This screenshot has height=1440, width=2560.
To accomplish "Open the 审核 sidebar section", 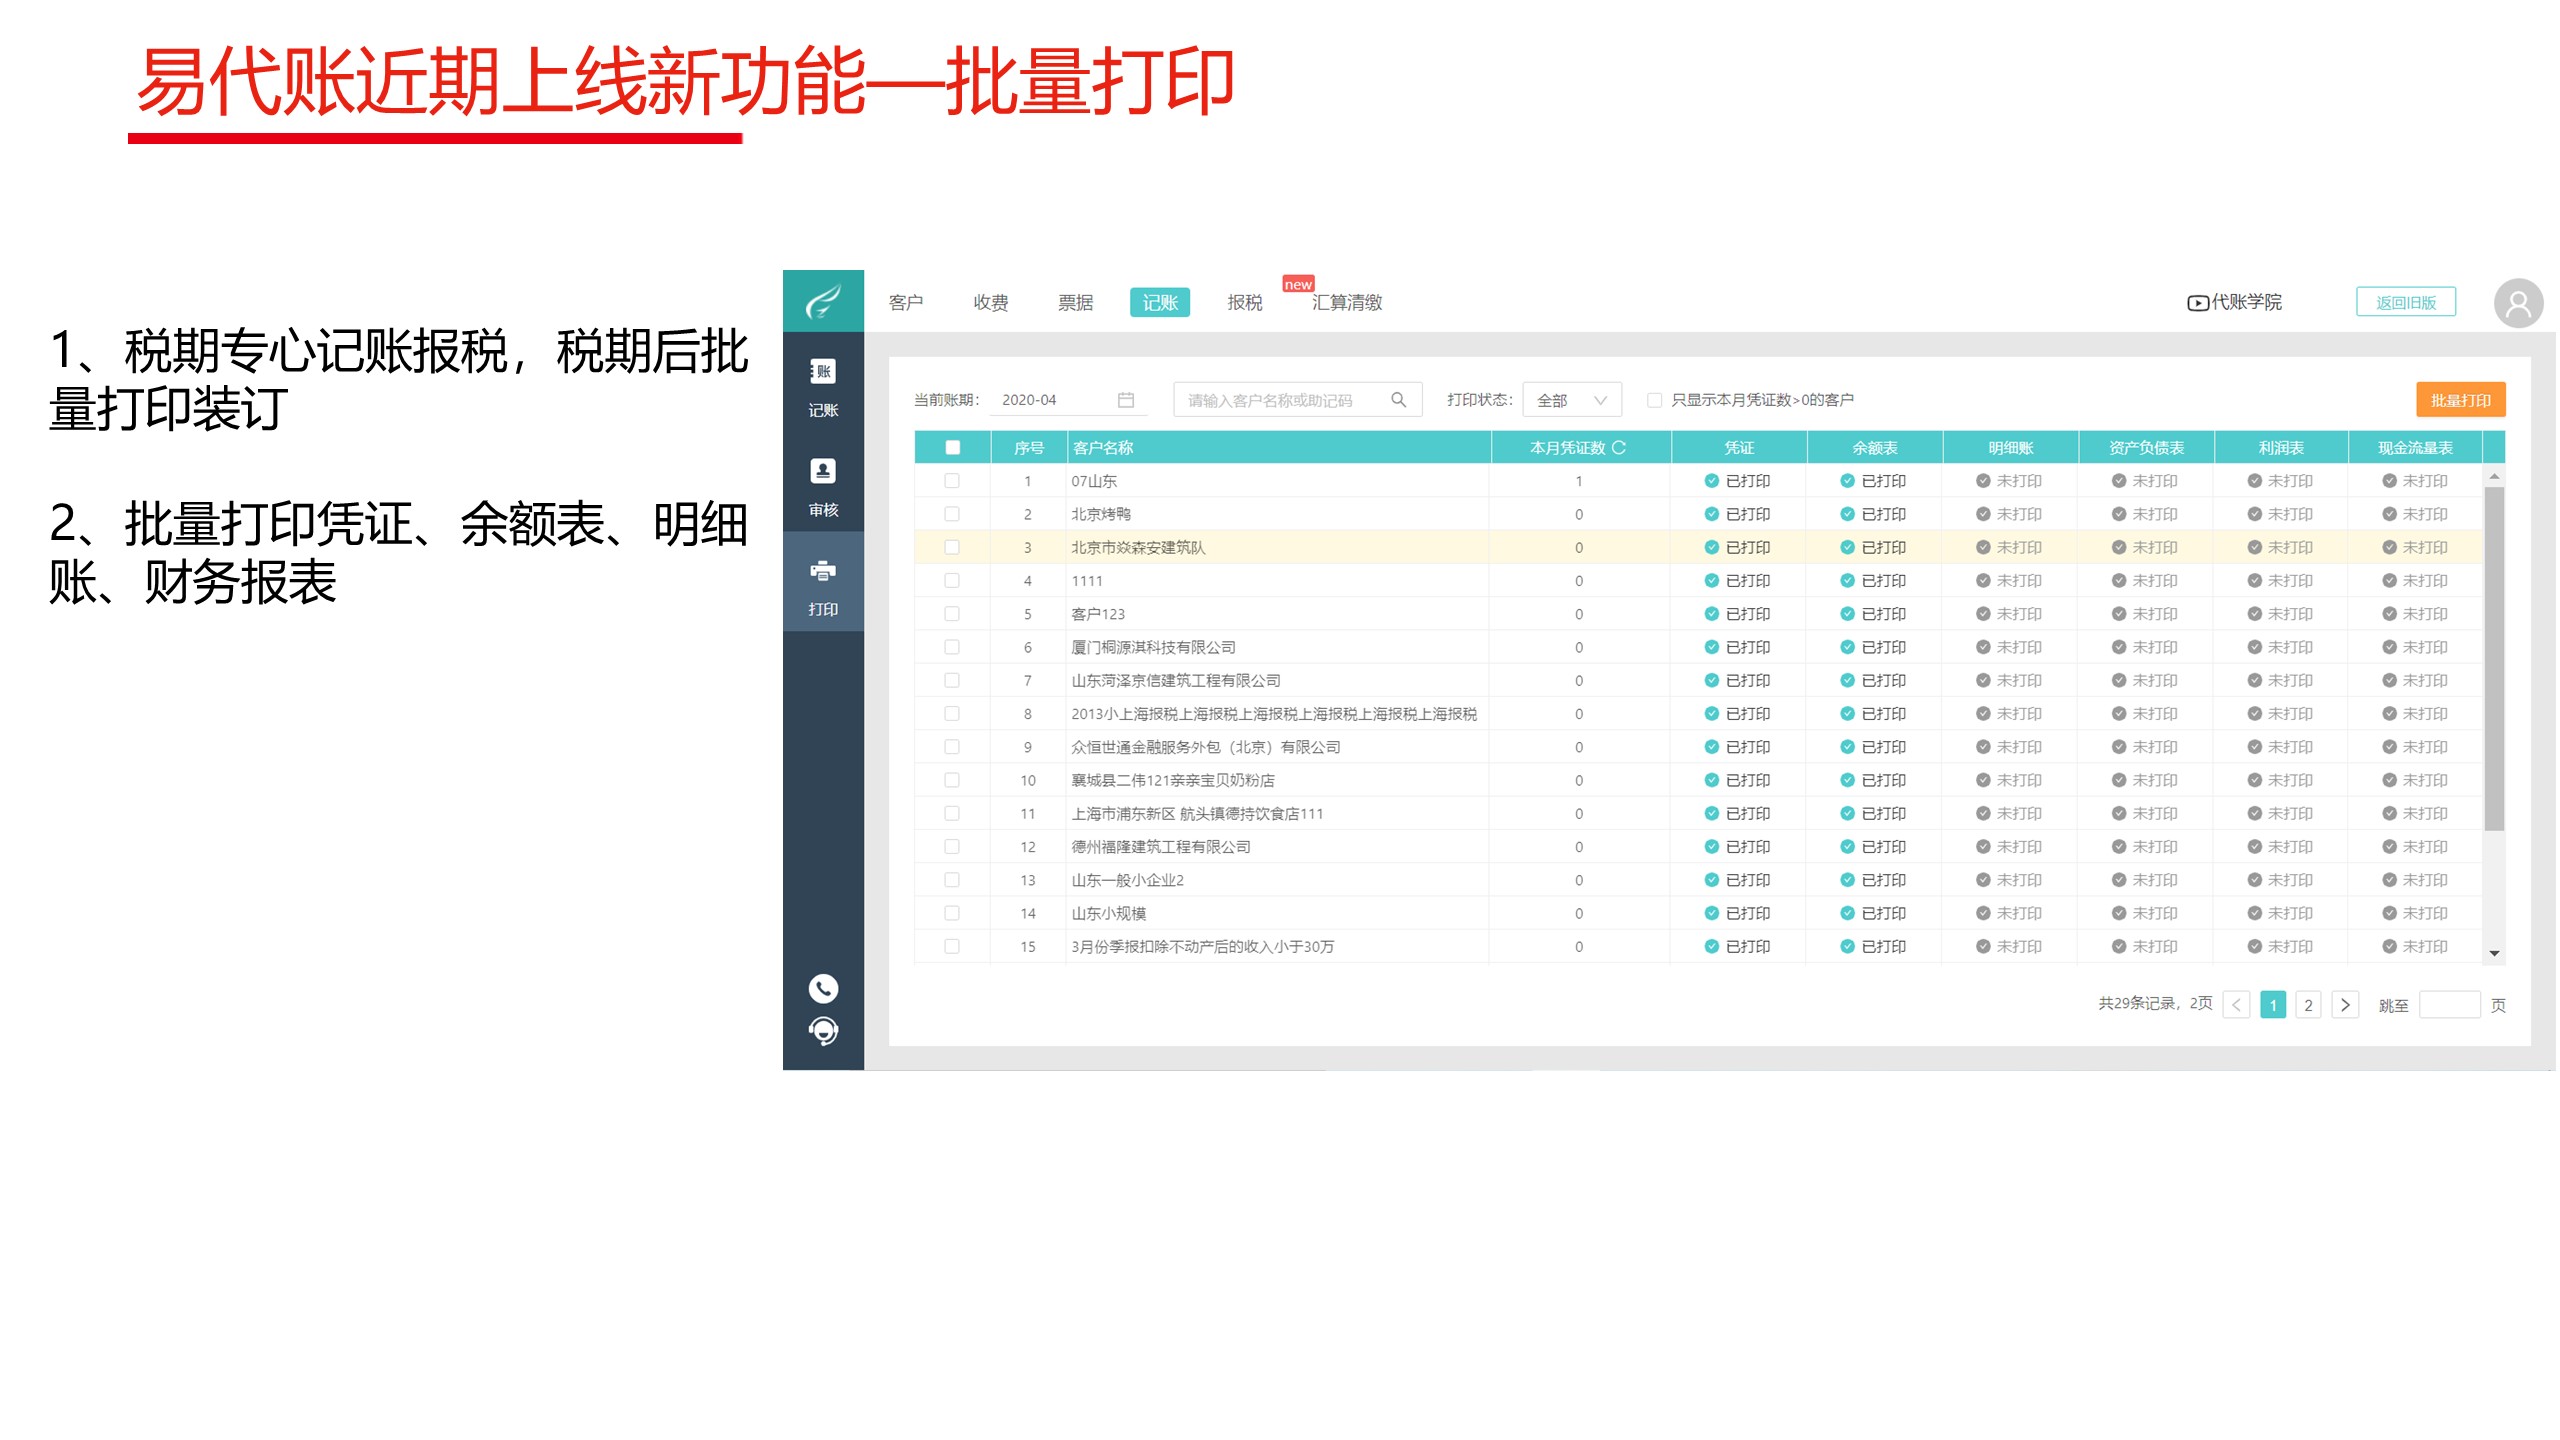I will 823,487.
